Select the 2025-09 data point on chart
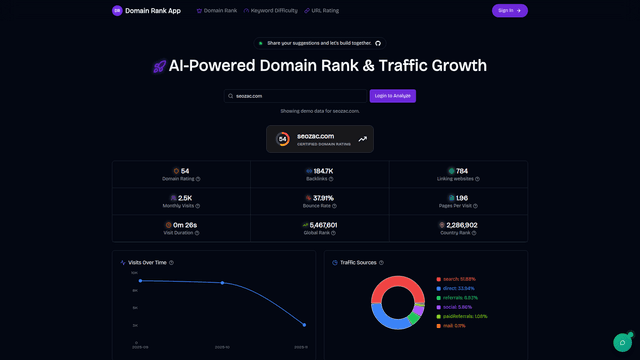Screen dimensions: 640x360 click(140, 281)
